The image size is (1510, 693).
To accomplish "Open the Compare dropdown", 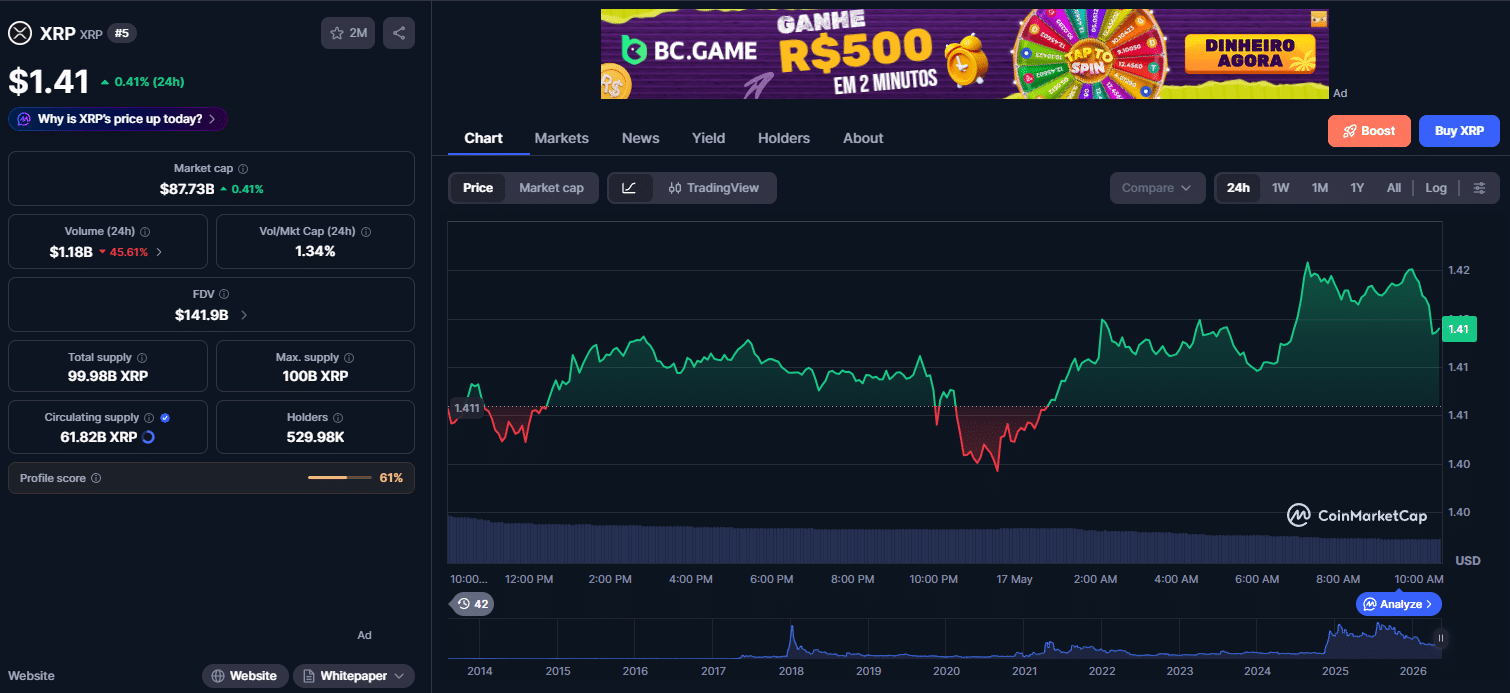I will 1157,188.
